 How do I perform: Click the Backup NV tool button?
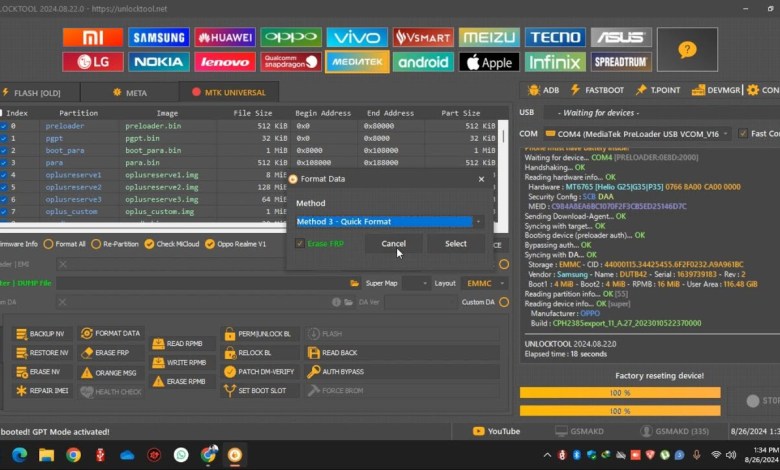[41, 333]
